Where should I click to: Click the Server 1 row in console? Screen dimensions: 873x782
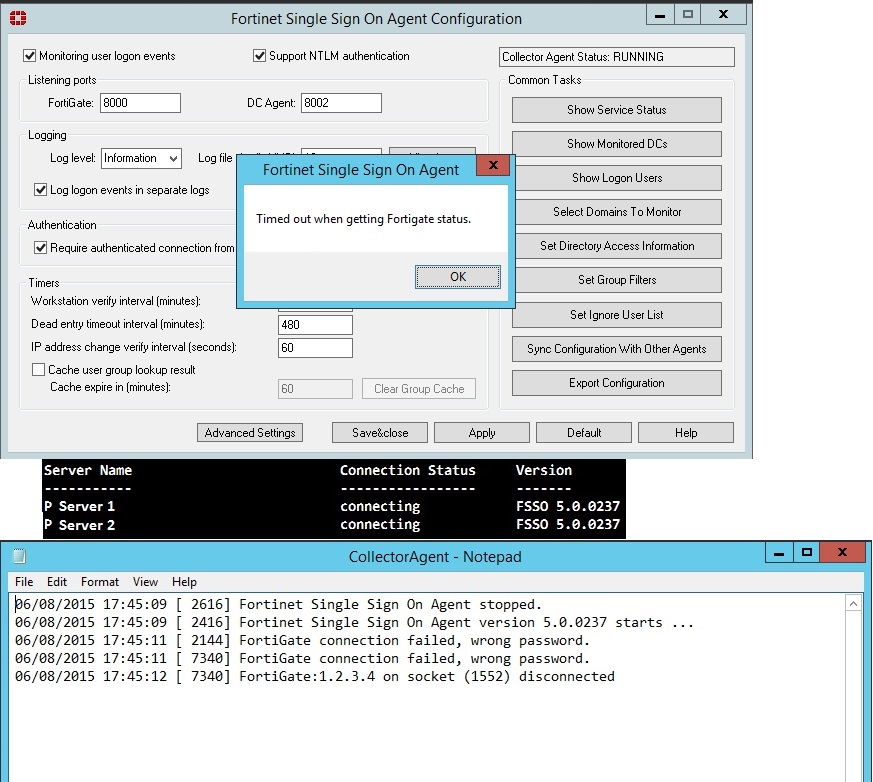[x=332, y=506]
